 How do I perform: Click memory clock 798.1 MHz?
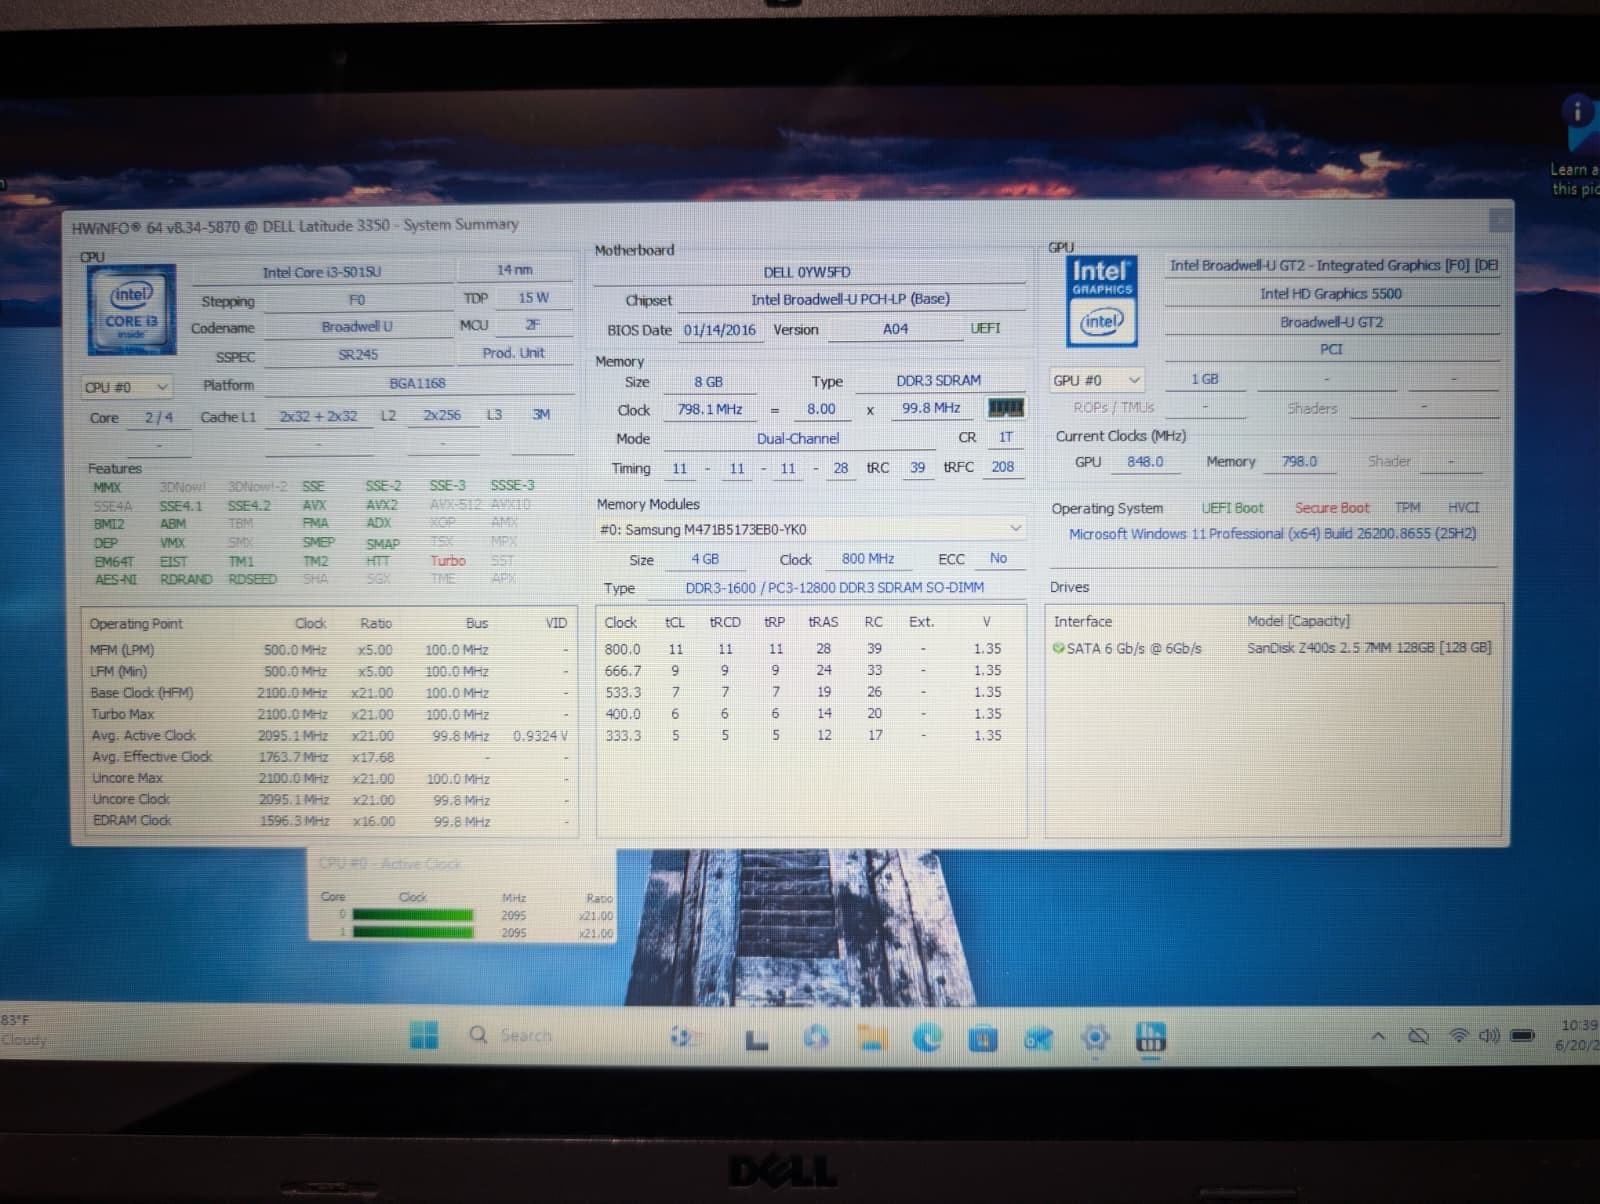point(709,409)
